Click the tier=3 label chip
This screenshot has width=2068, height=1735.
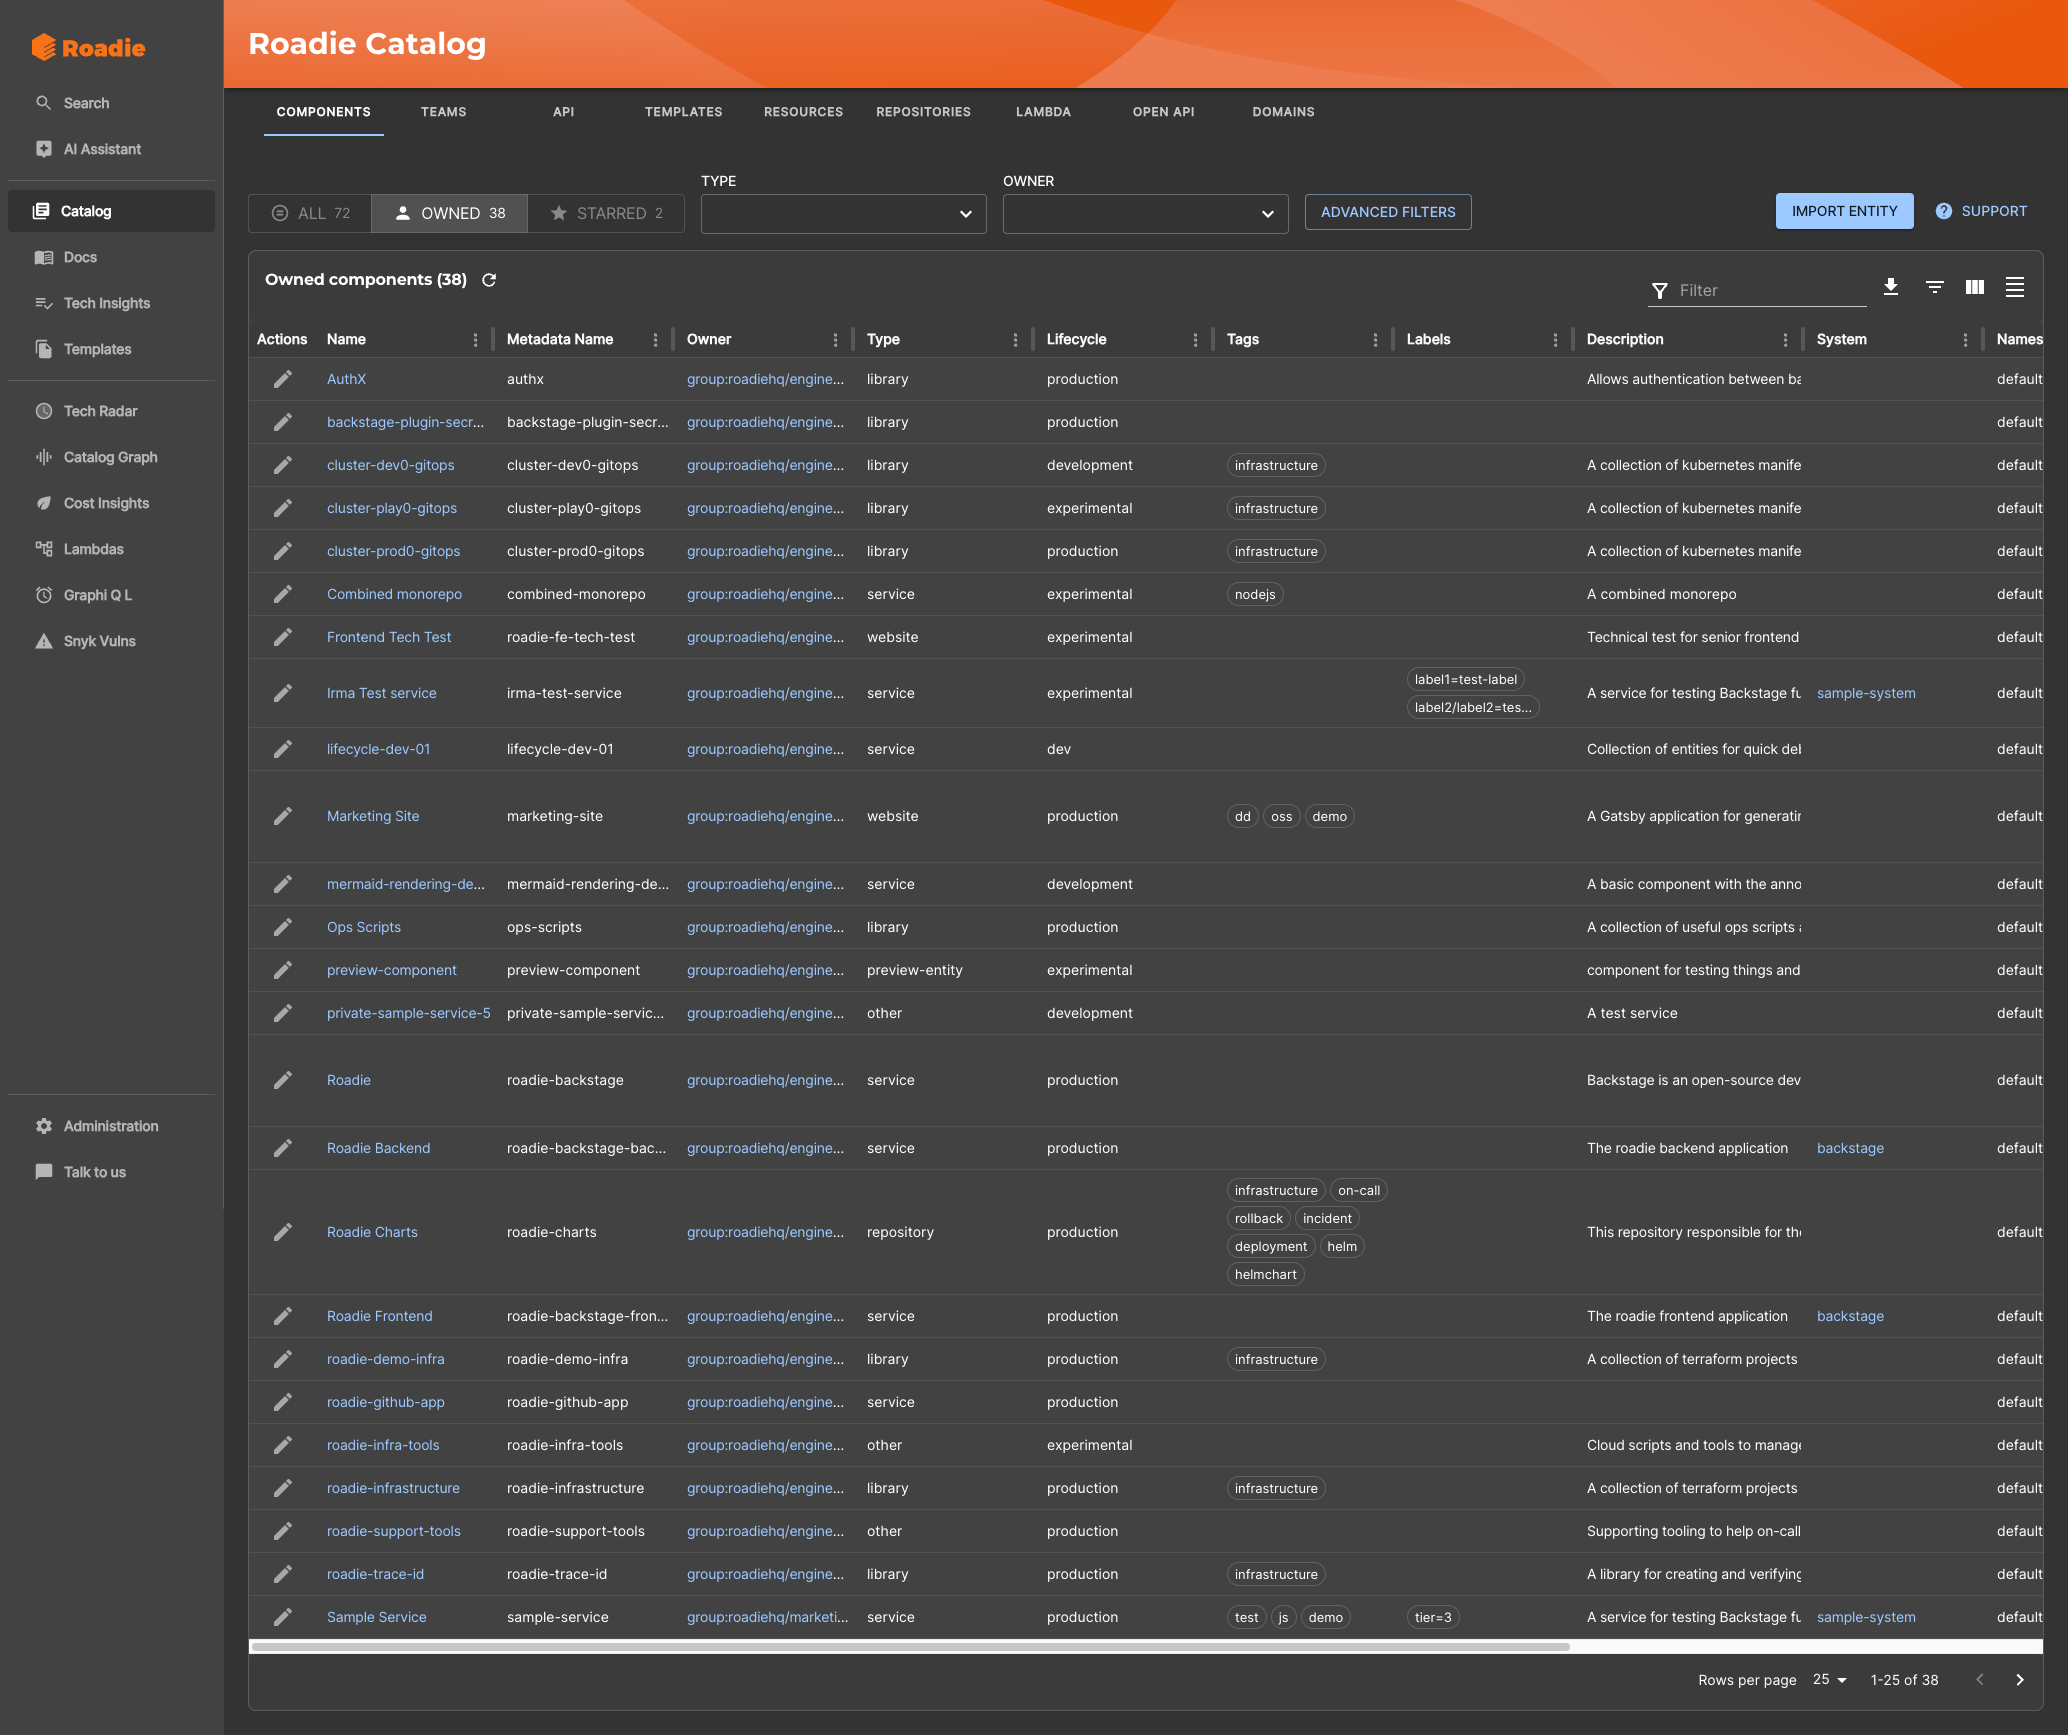click(1433, 1617)
